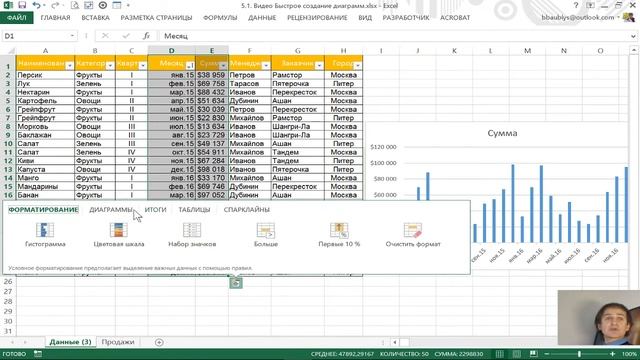Screen dimensions: 640x360
Task: Click the Select All corner triangle
Action: click(11, 51)
